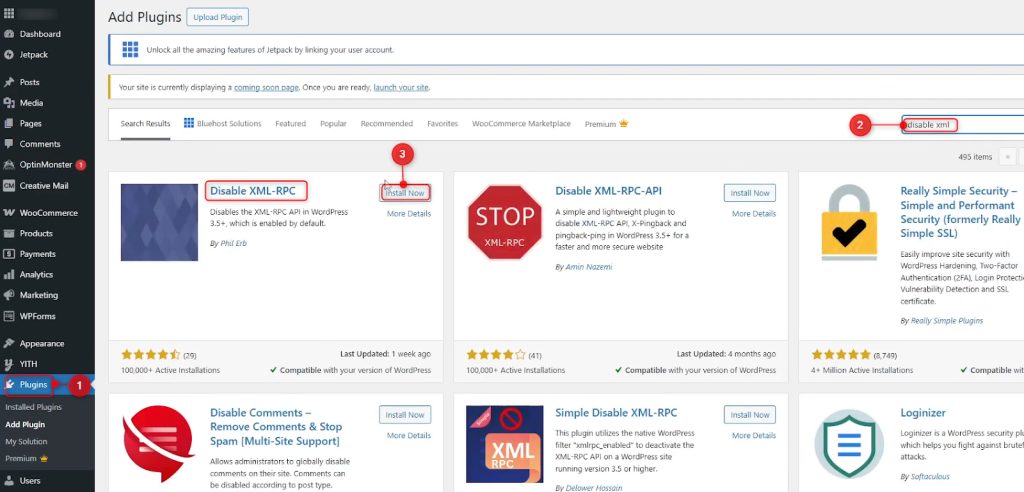Open More Details for Disable Comments
Screen dimensions: 1024x492
(x=409, y=435)
